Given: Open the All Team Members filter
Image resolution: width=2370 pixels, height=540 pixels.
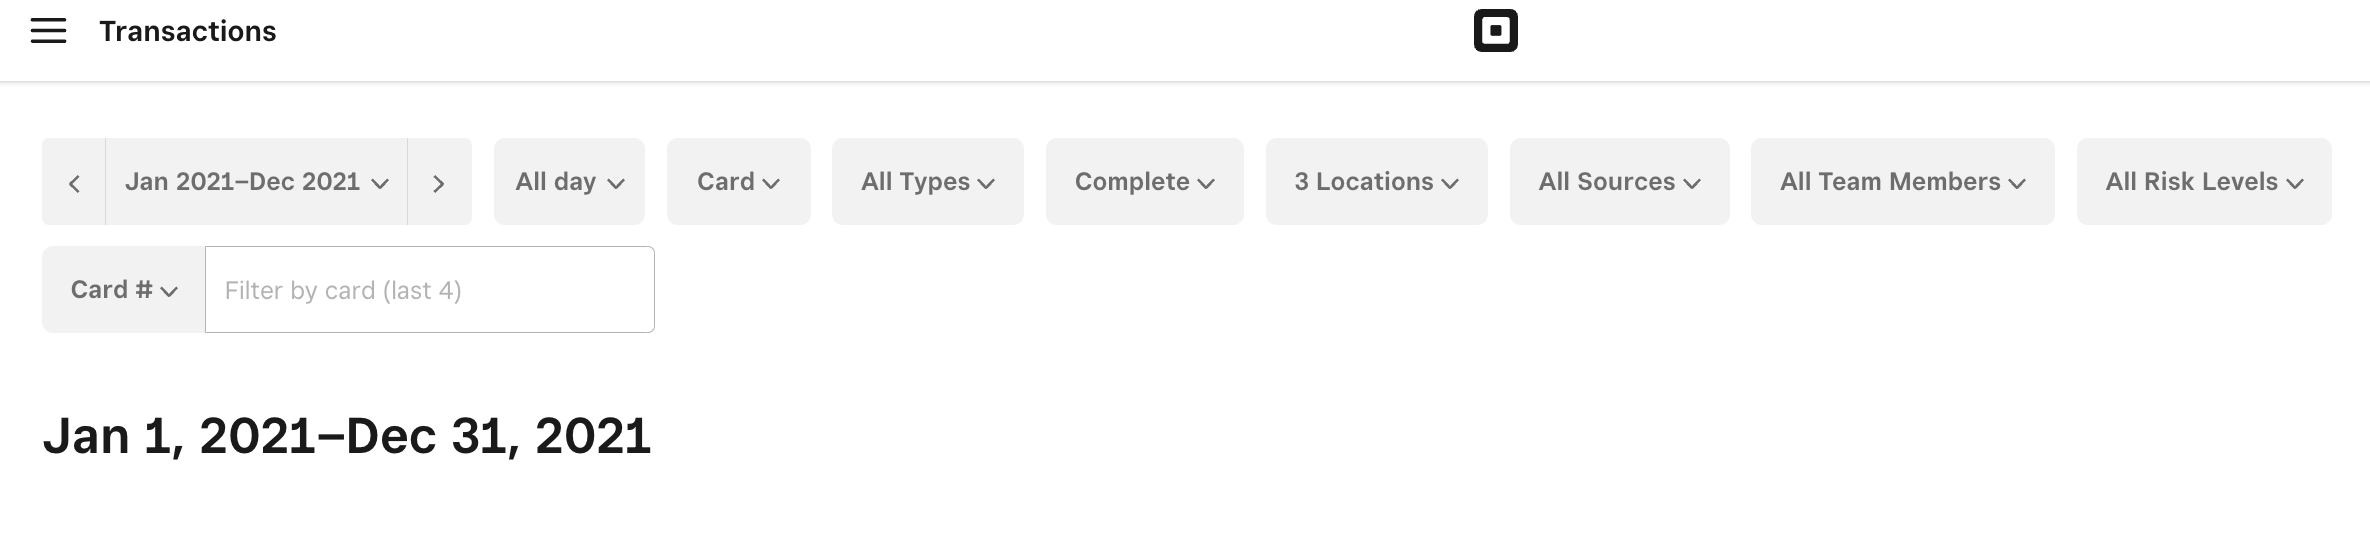Looking at the screenshot, I should point(1902,182).
